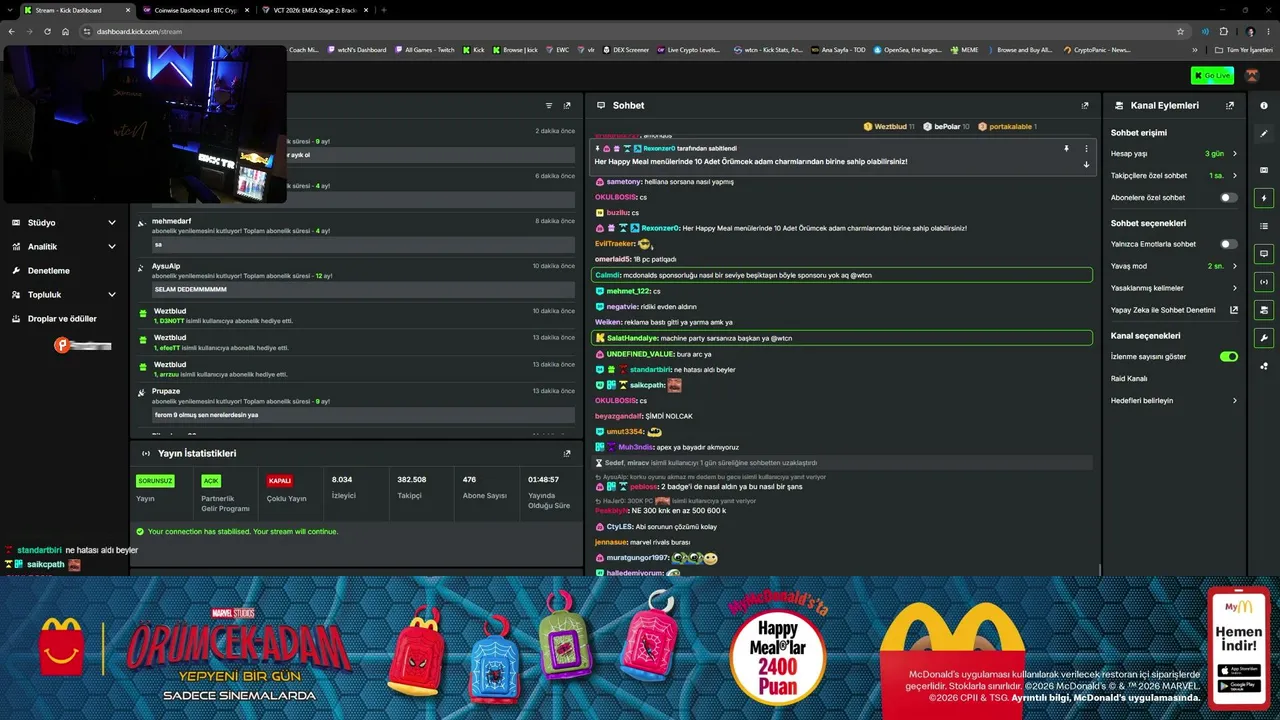Click the KAPALI Çoklu Yayın badge

280,481
